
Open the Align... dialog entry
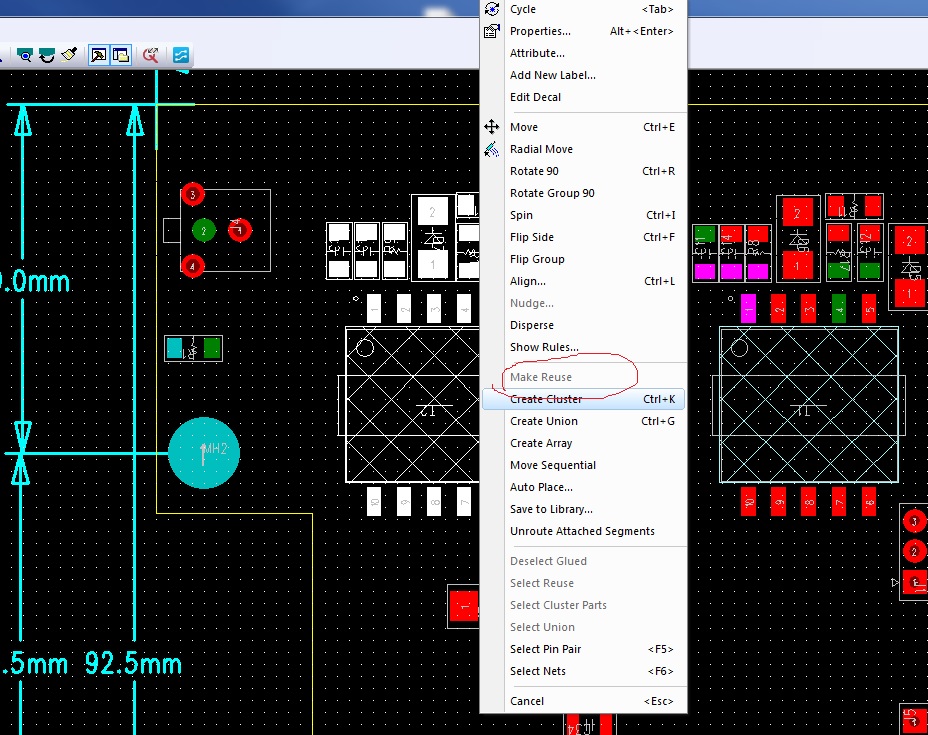pos(527,281)
